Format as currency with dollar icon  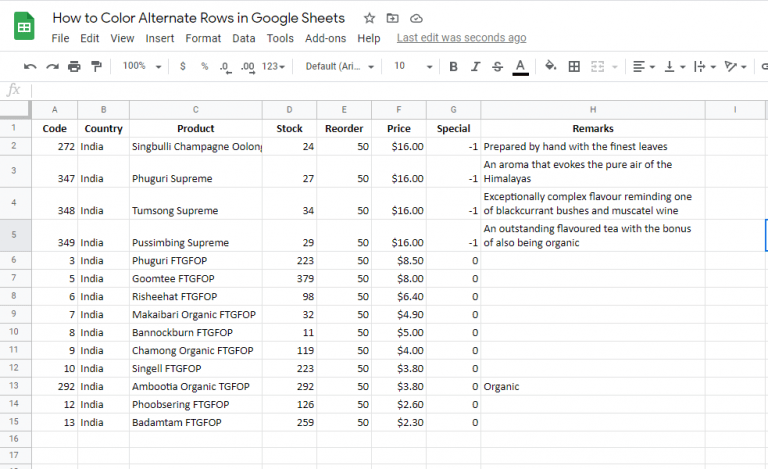183,66
